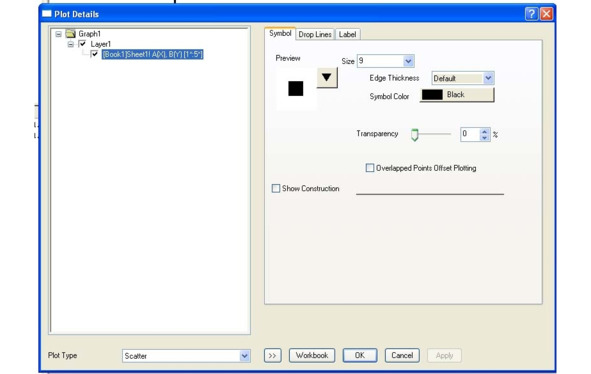
Task: Increase transparency with the up arrow
Action: point(485,131)
